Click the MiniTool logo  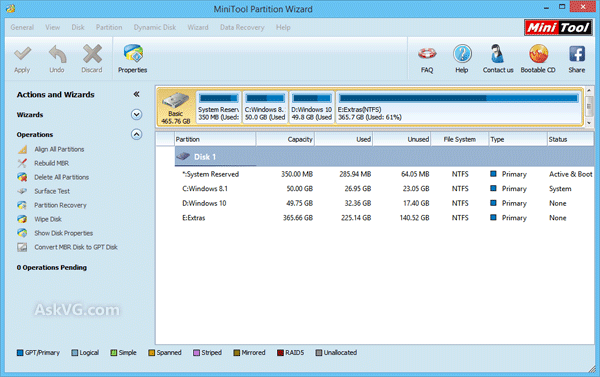pyautogui.click(x=558, y=28)
